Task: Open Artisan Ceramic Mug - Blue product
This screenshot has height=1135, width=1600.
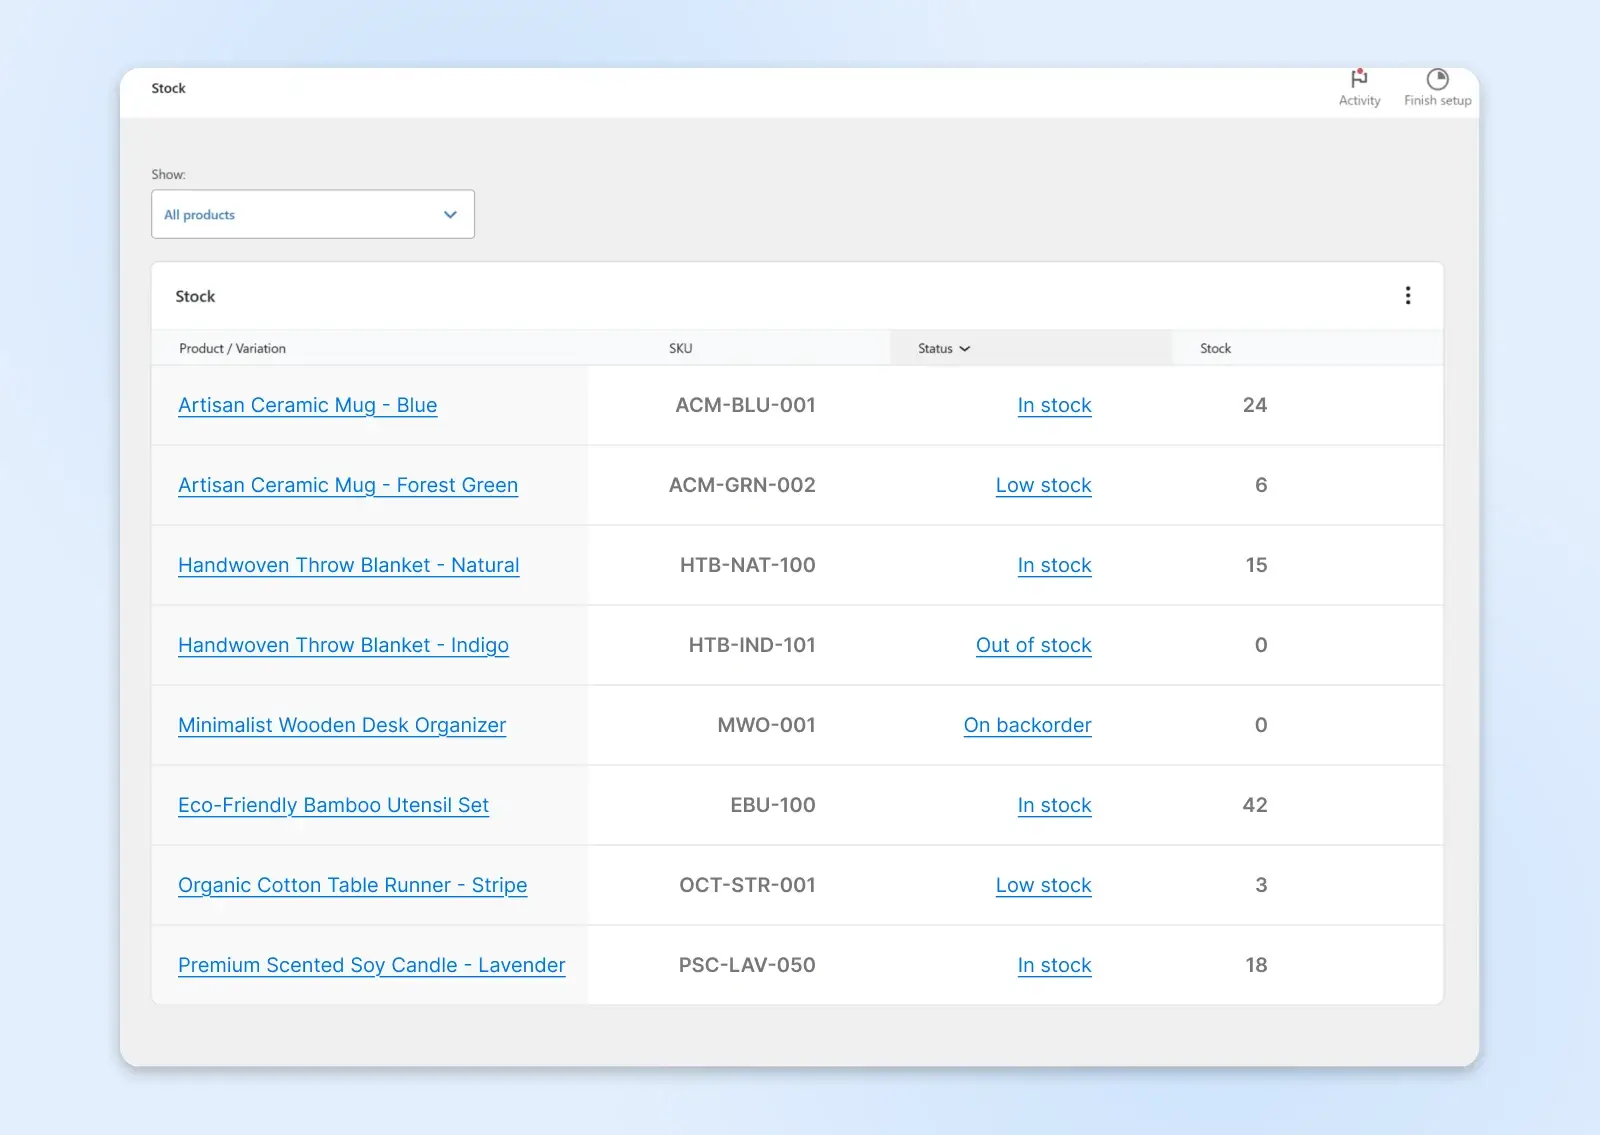Action: pyautogui.click(x=307, y=405)
